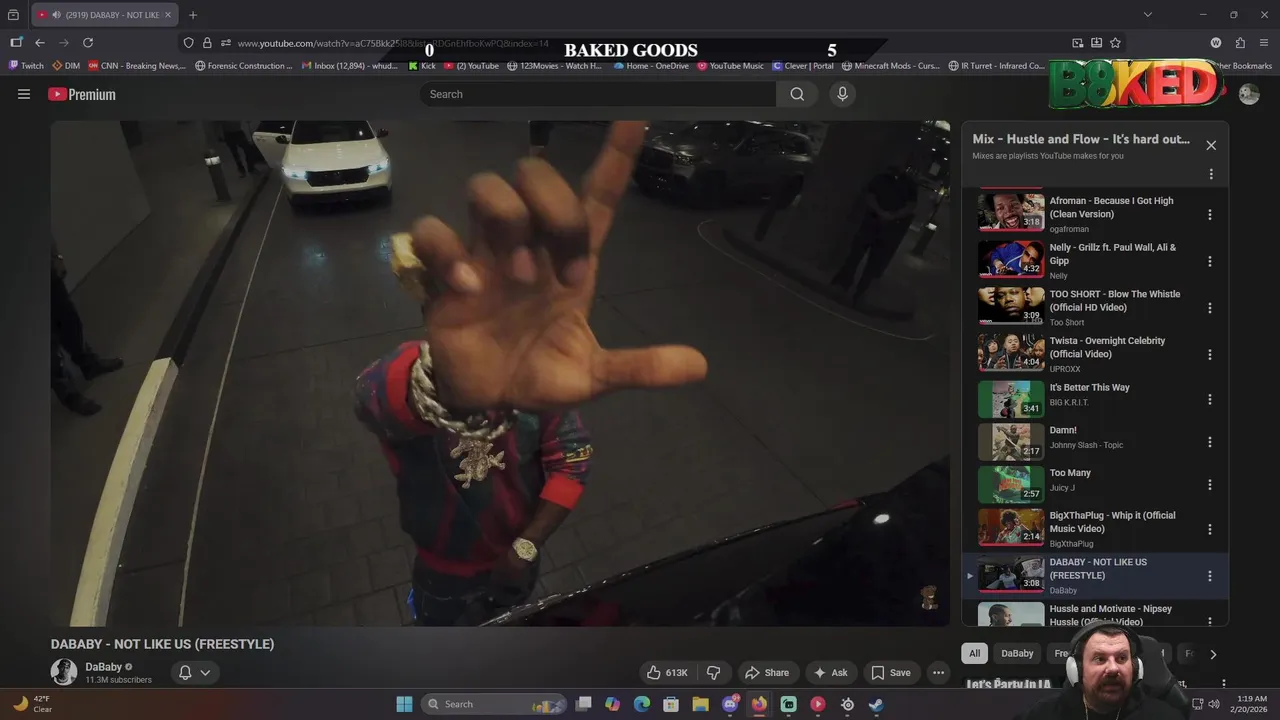Open options for TOO SHORT - Blow The Whistle

(1210, 308)
